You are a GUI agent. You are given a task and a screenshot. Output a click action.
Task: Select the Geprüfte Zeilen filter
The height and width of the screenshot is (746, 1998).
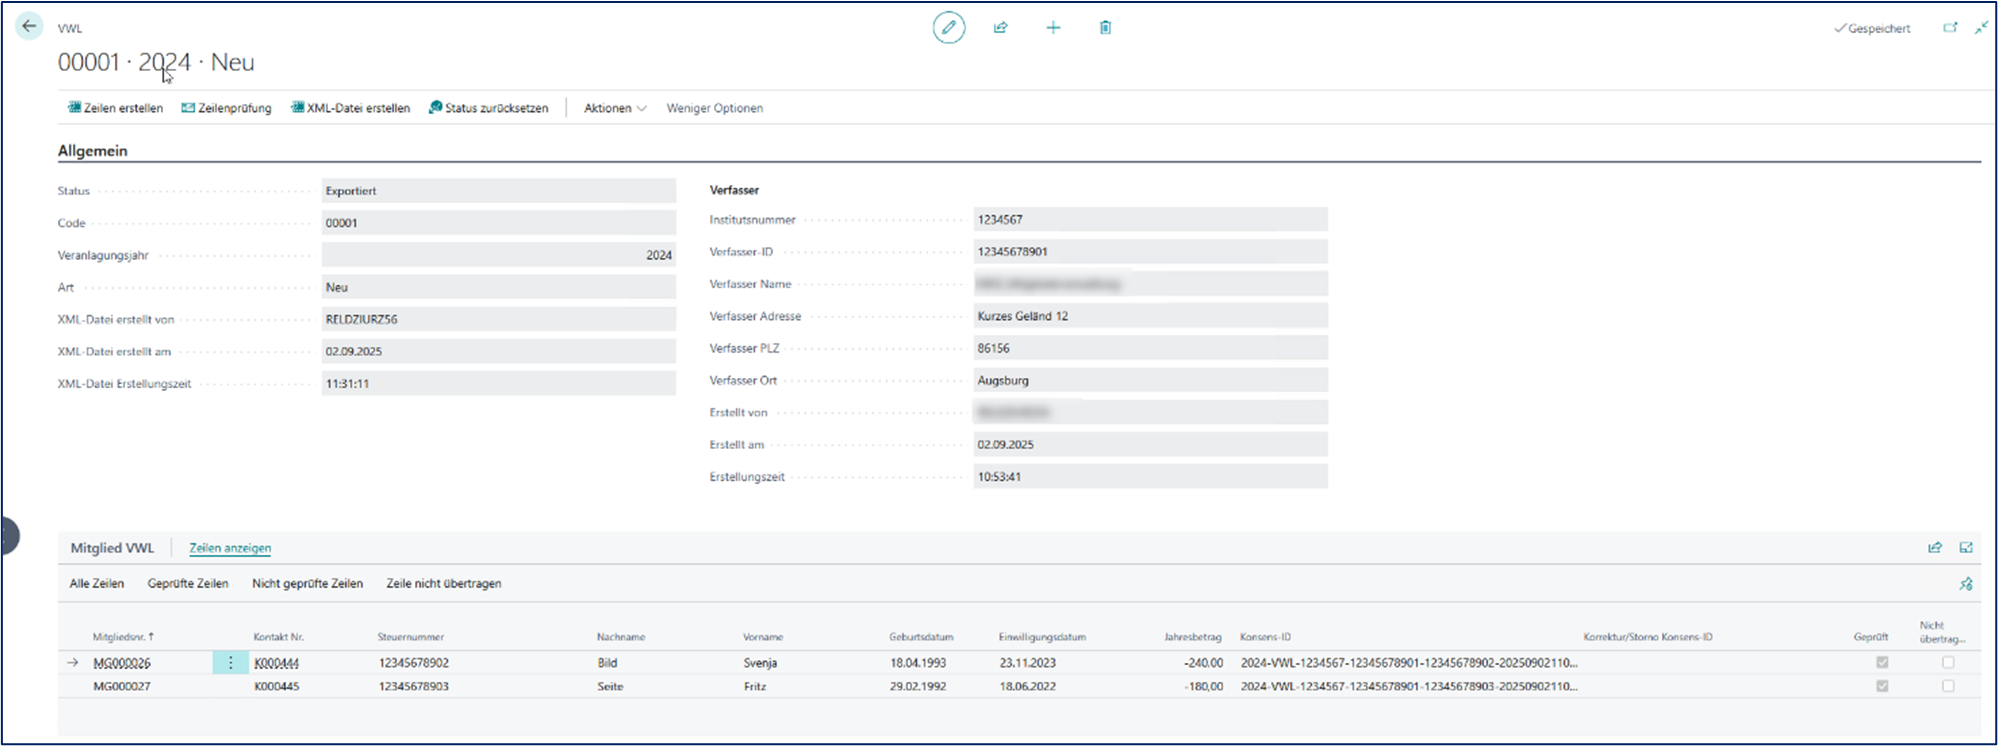click(188, 584)
